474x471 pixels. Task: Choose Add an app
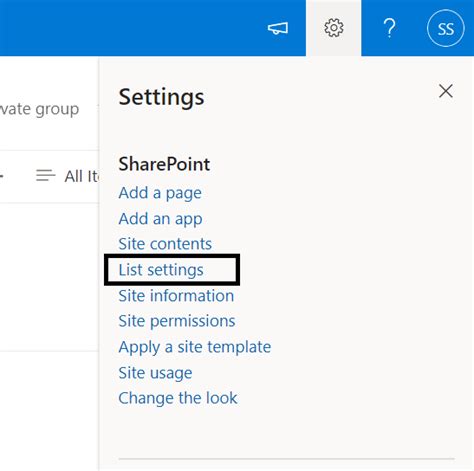[160, 219]
